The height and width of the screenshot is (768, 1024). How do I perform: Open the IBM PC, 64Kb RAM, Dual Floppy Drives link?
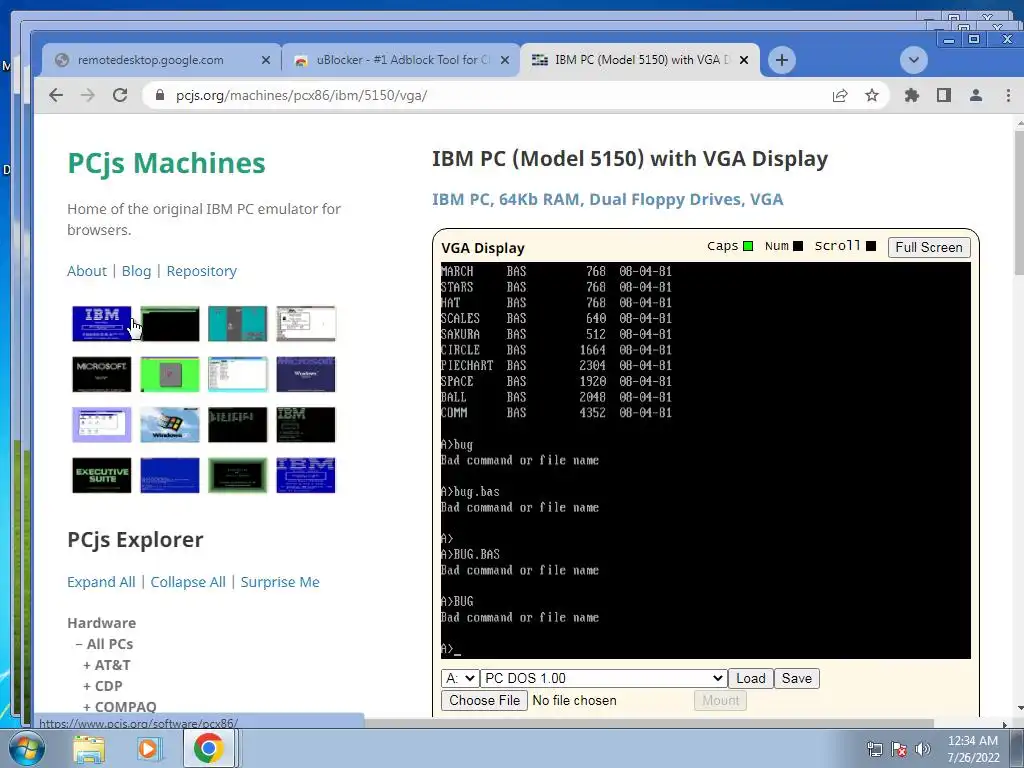[607, 199]
